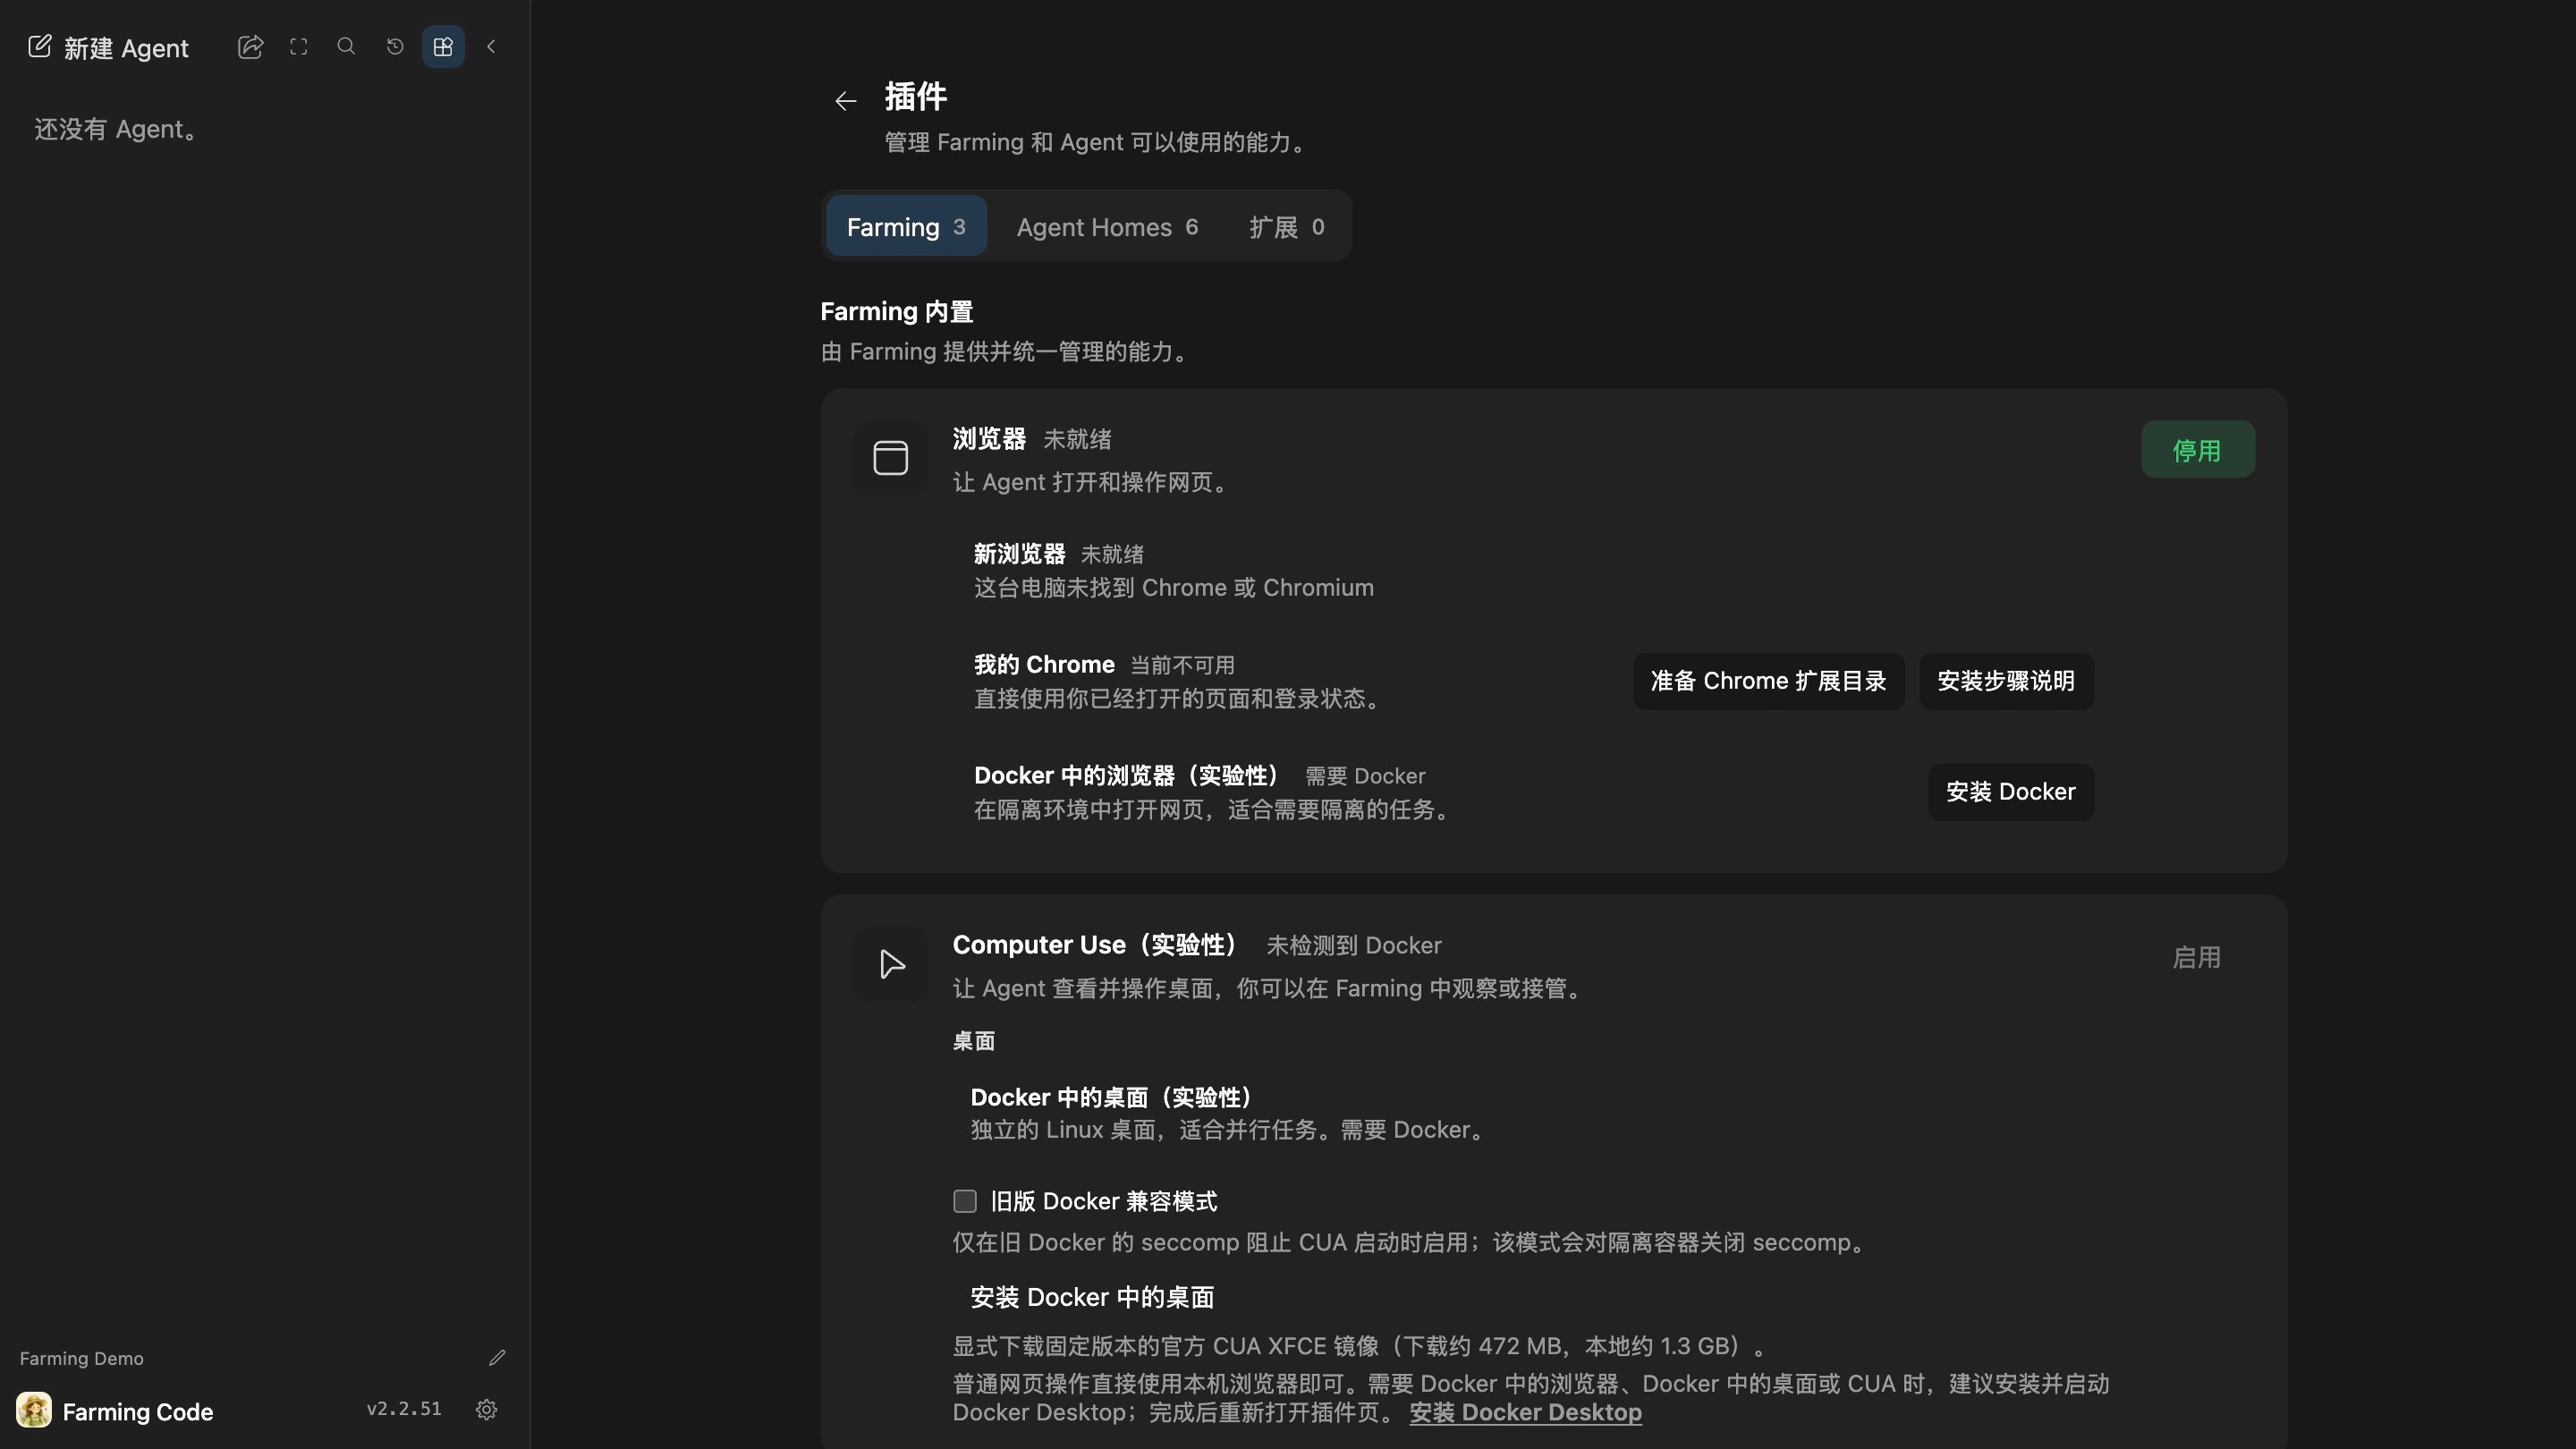Click the 未就绪 status beside 浏览器

(1077, 440)
